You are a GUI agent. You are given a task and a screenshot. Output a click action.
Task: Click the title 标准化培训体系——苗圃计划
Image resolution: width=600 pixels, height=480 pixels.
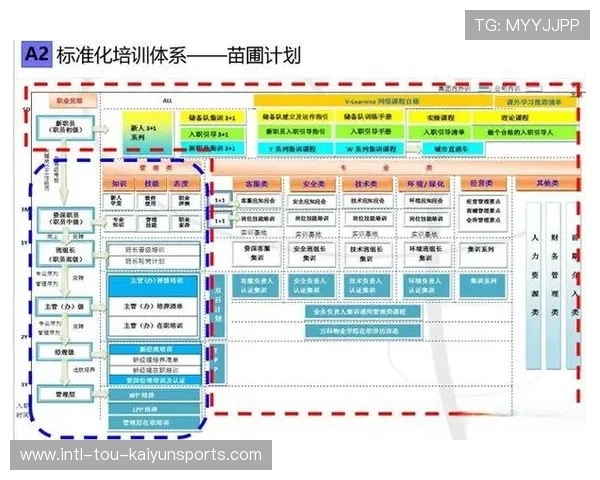coord(178,56)
